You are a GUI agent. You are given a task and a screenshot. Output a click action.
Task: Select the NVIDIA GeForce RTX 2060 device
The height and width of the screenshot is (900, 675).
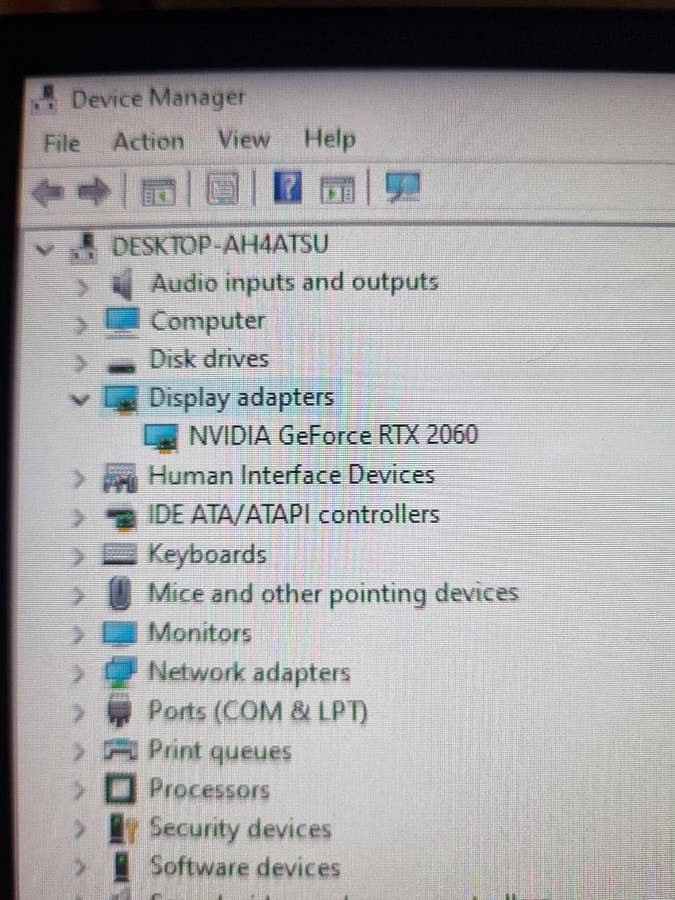(x=333, y=435)
